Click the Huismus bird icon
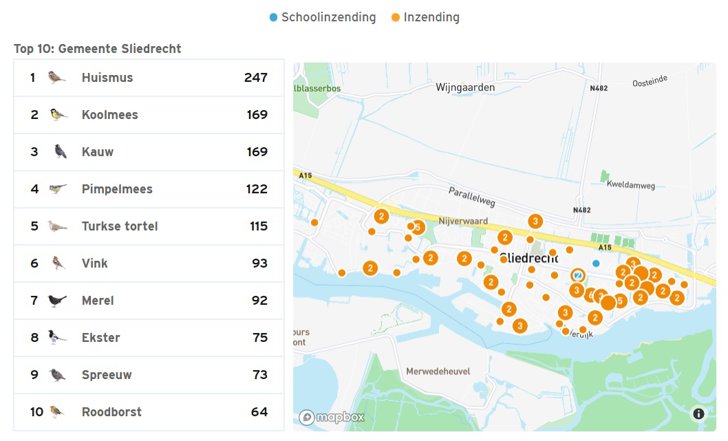 pyautogui.click(x=56, y=77)
